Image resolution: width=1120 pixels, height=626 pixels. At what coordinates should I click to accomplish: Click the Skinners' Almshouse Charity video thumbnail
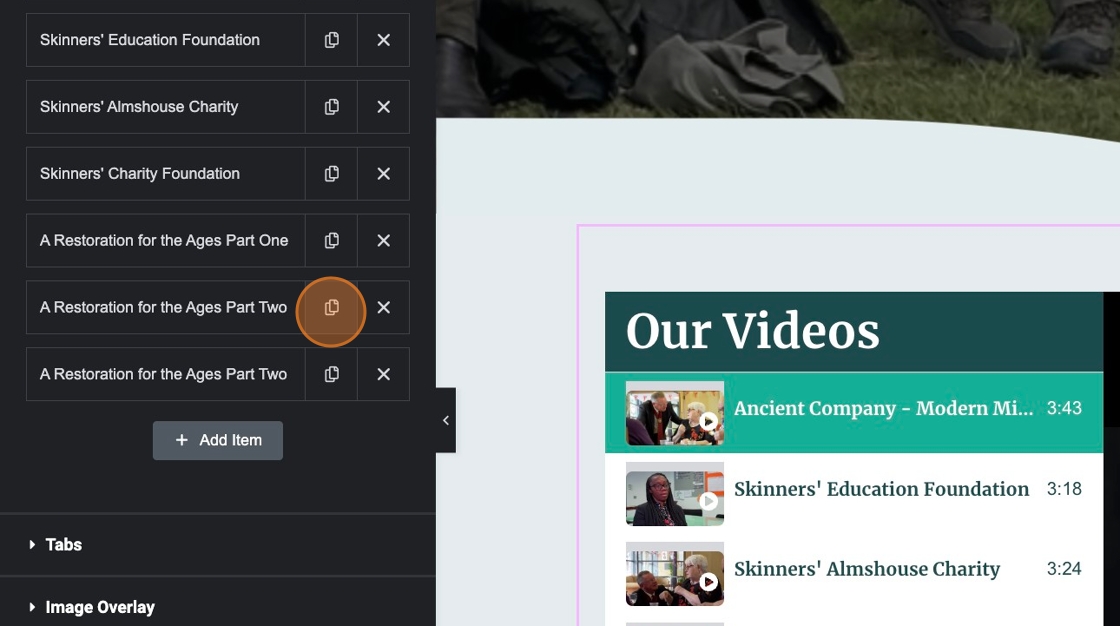pyautogui.click(x=675, y=574)
